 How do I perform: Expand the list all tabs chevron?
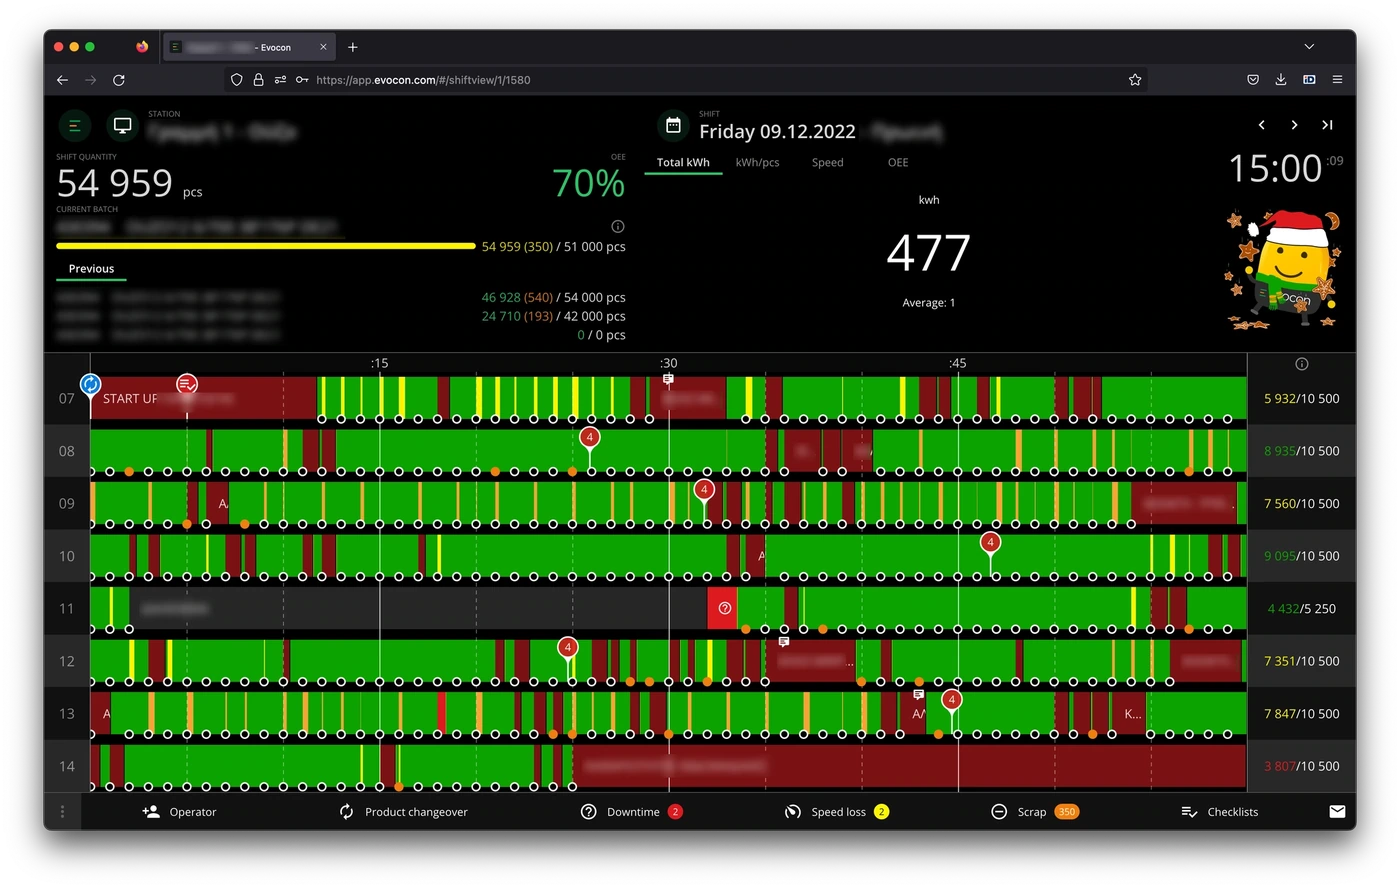tap(1309, 47)
